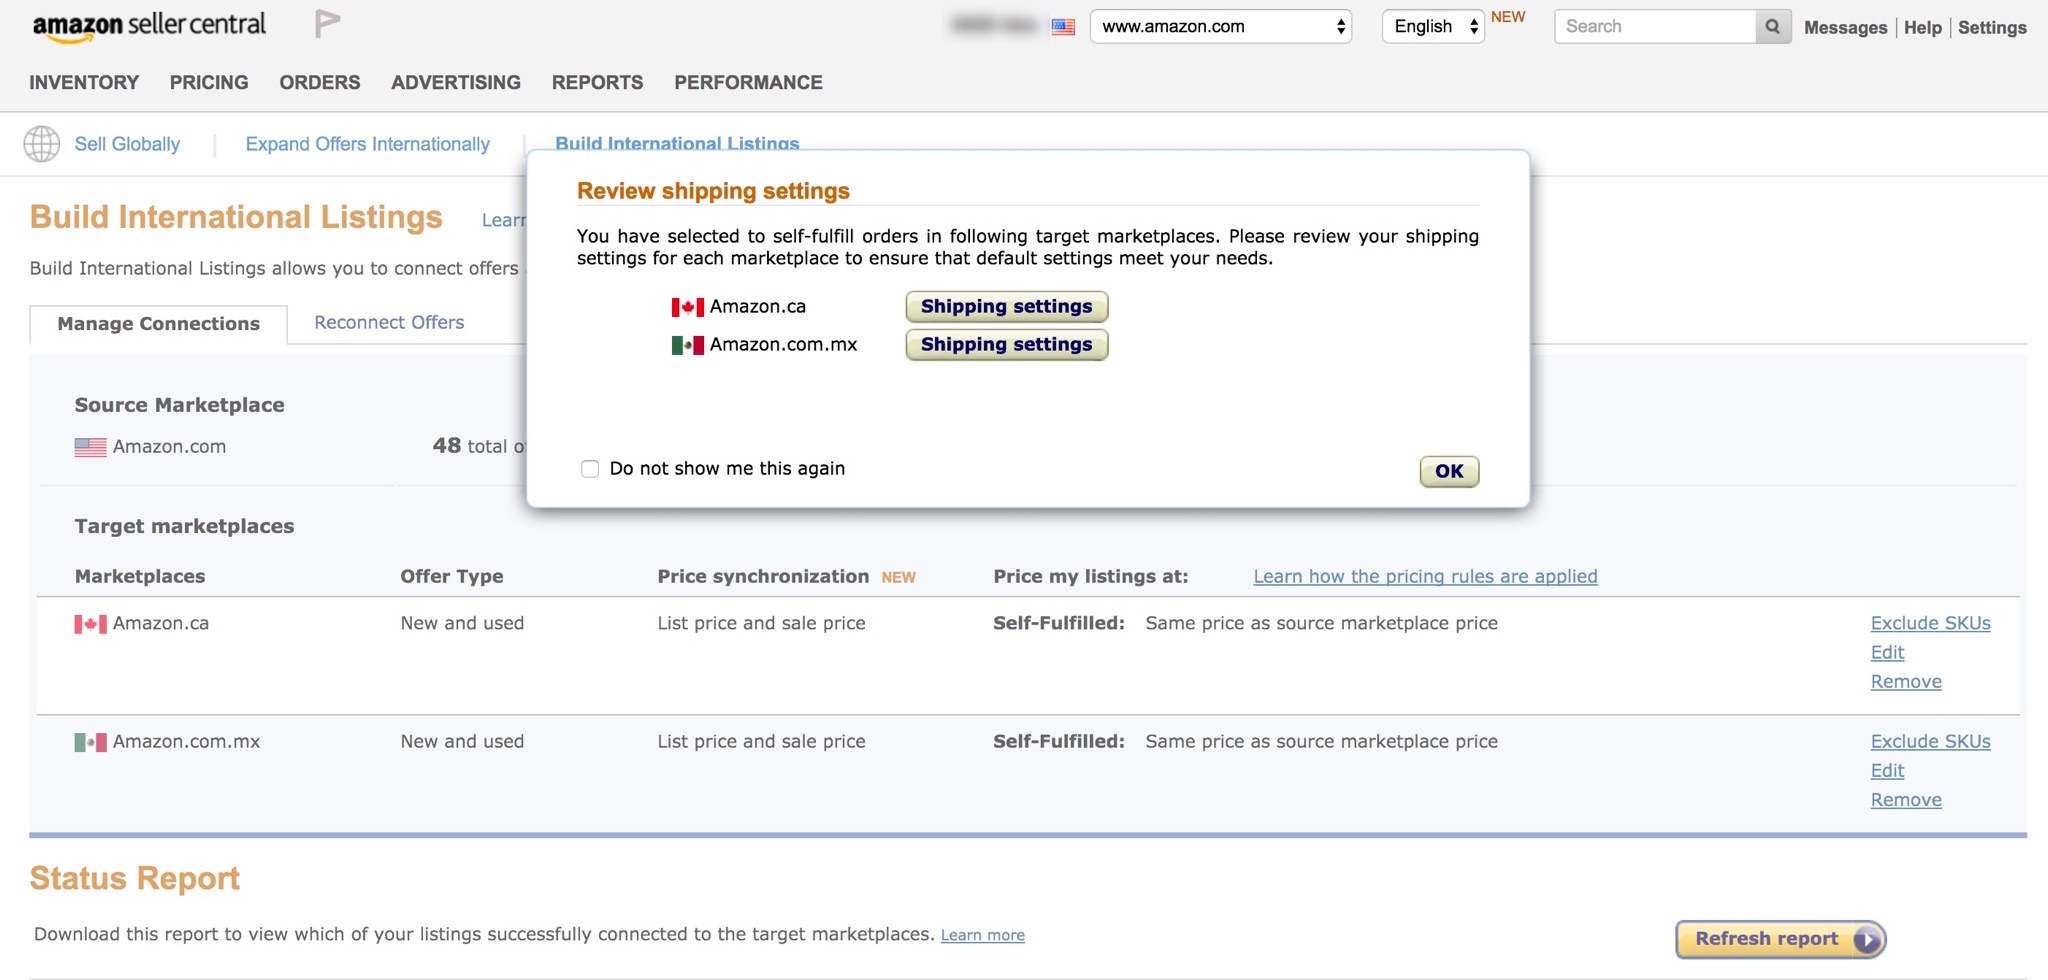
Task: Click Edit for Amazon.com.mx row
Action: pyautogui.click(x=1887, y=771)
